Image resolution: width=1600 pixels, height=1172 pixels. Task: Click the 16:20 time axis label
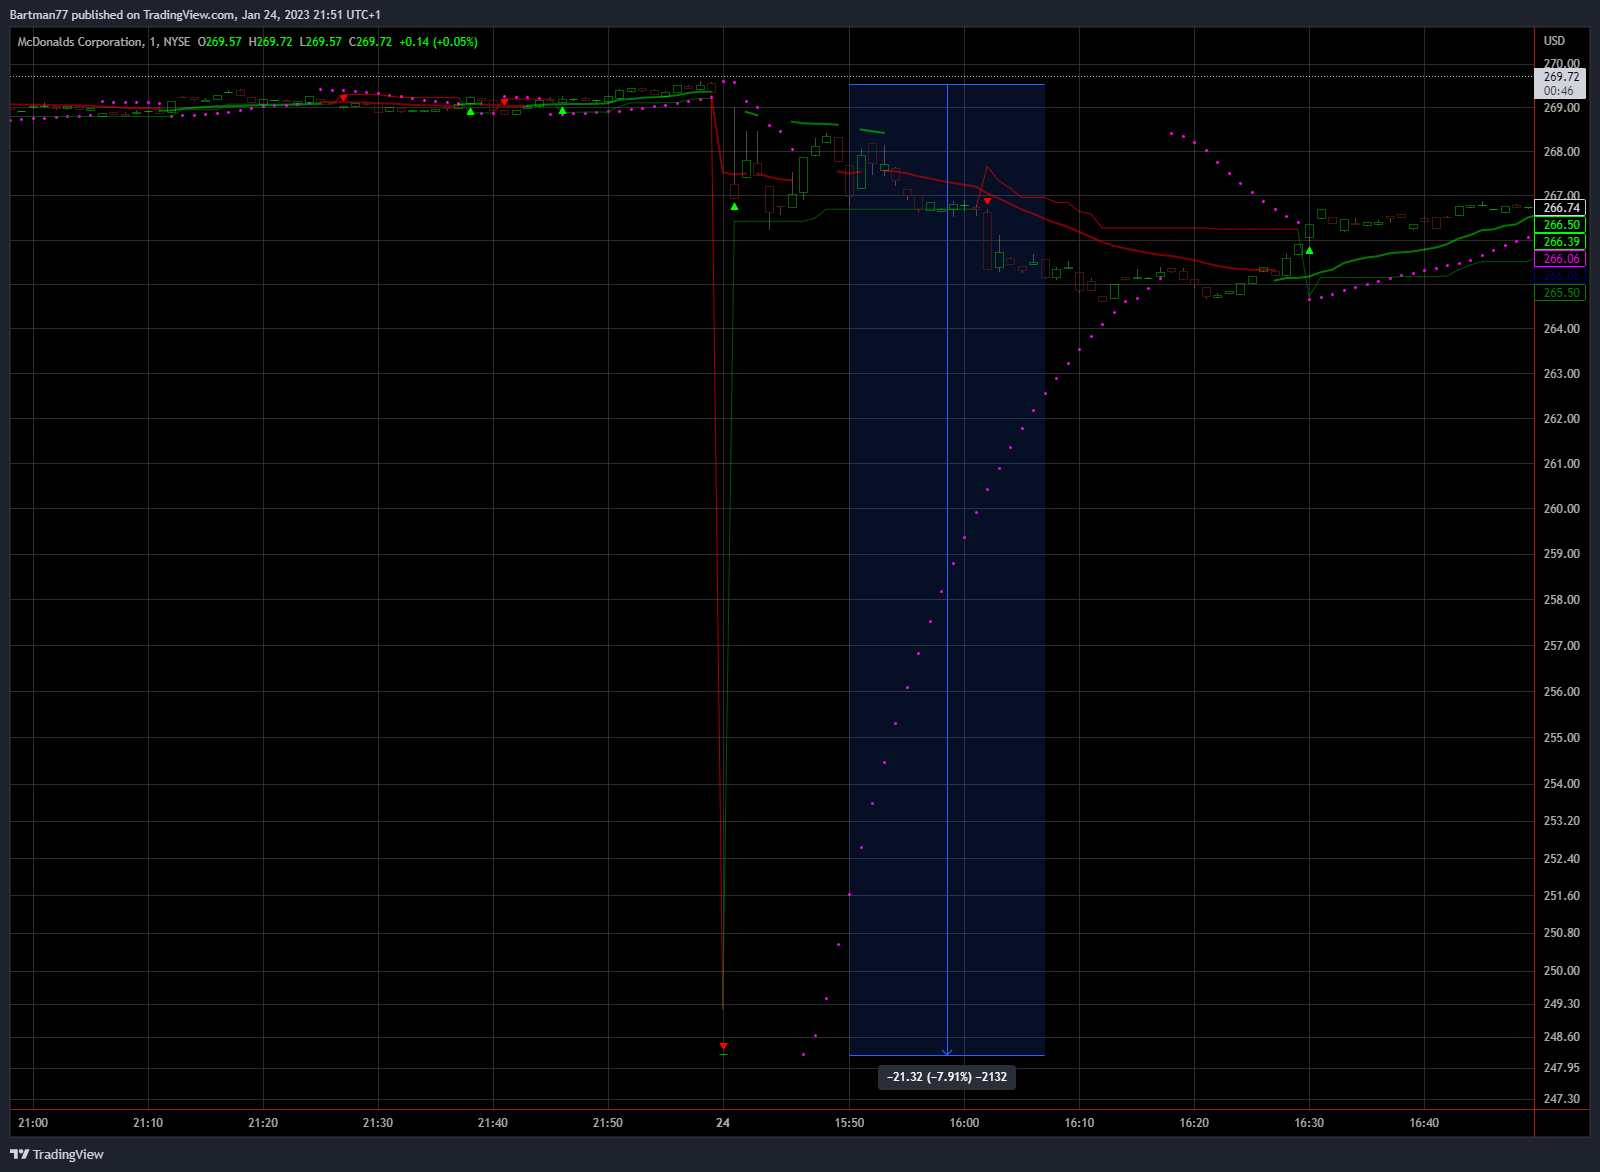point(1194,1123)
